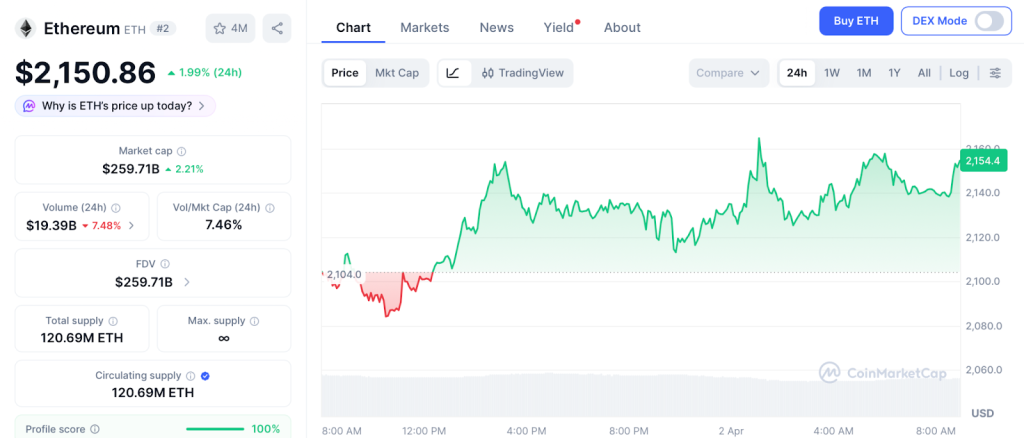Open chart settings sliders icon
This screenshot has height=438, width=1024.
point(995,73)
